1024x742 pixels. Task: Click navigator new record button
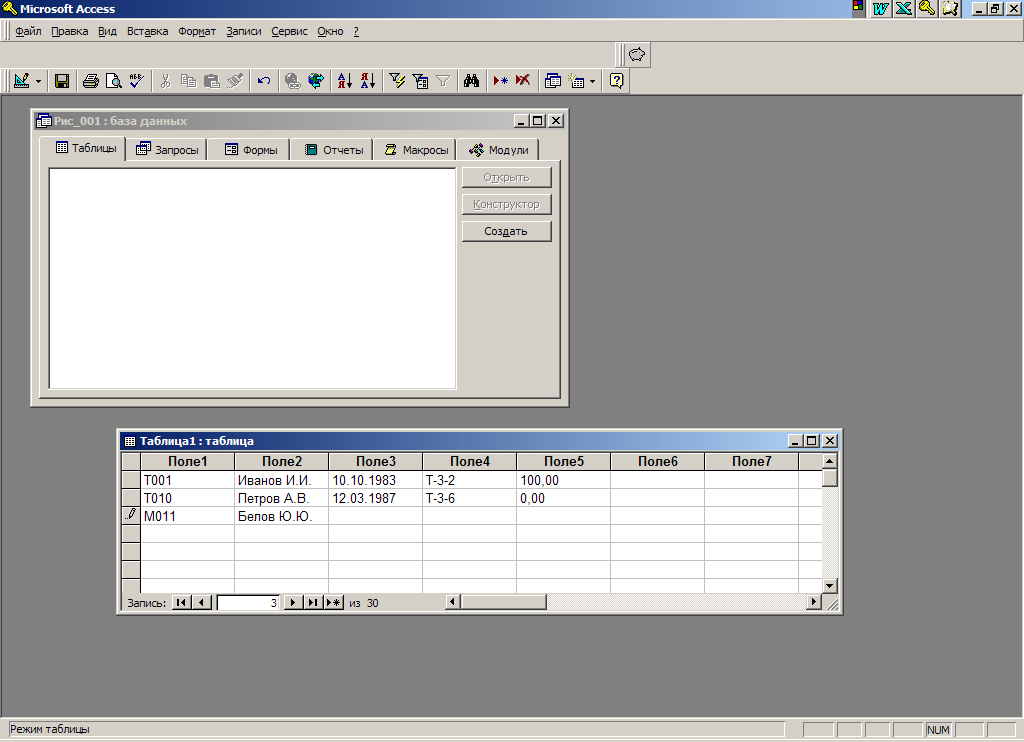334,602
